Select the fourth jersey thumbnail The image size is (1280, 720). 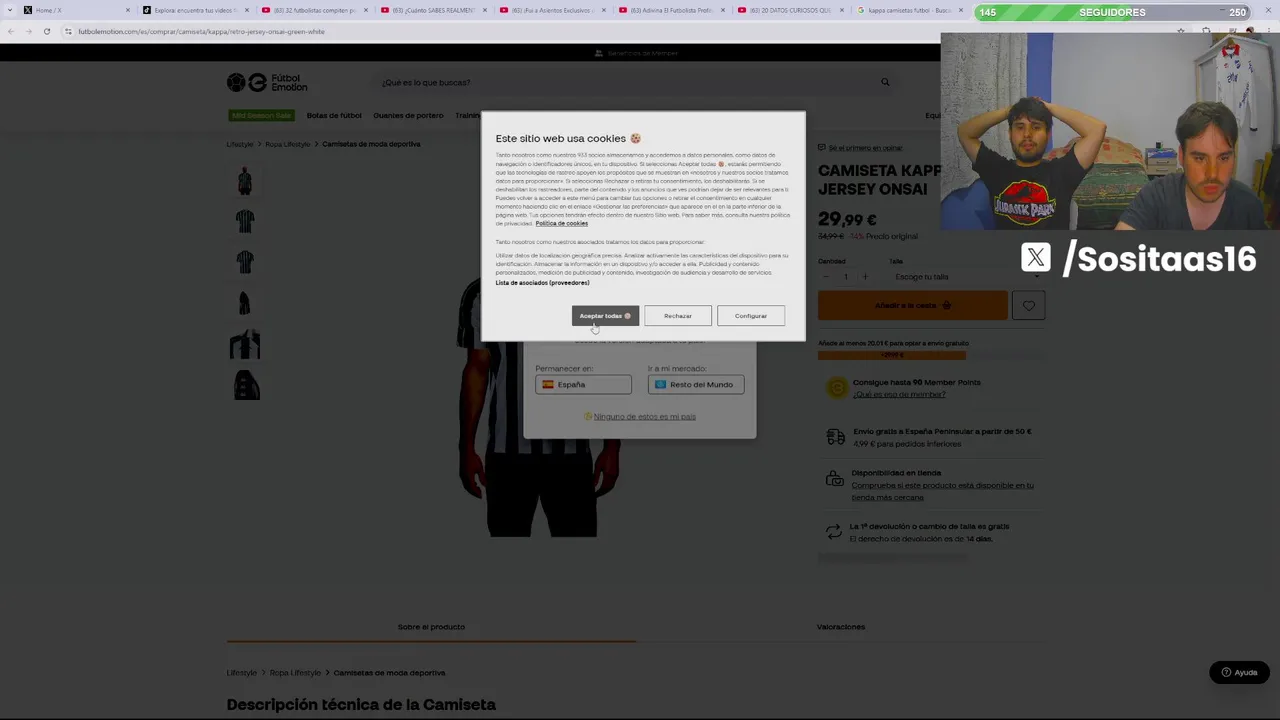(245, 303)
